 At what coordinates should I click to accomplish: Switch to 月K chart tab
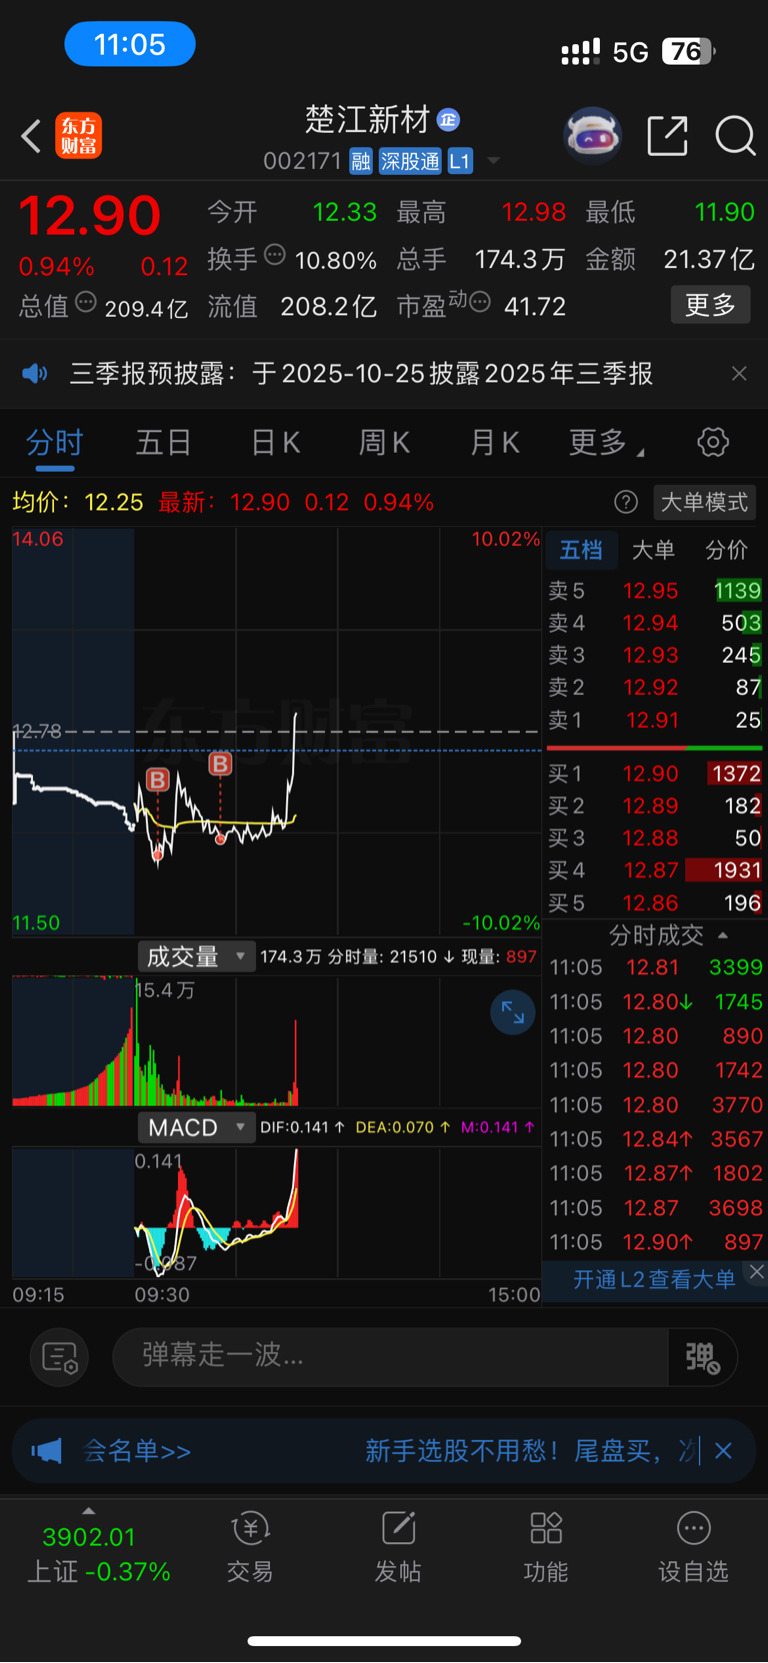pyautogui.click(x=495, y=442)
